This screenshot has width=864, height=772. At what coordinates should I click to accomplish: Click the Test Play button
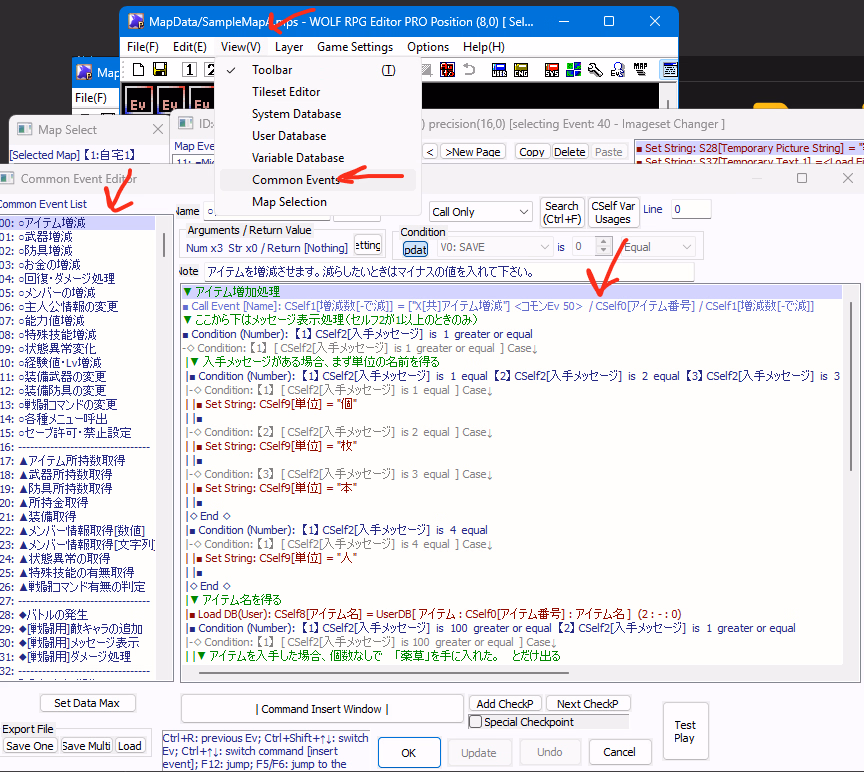tap(685, 731)
